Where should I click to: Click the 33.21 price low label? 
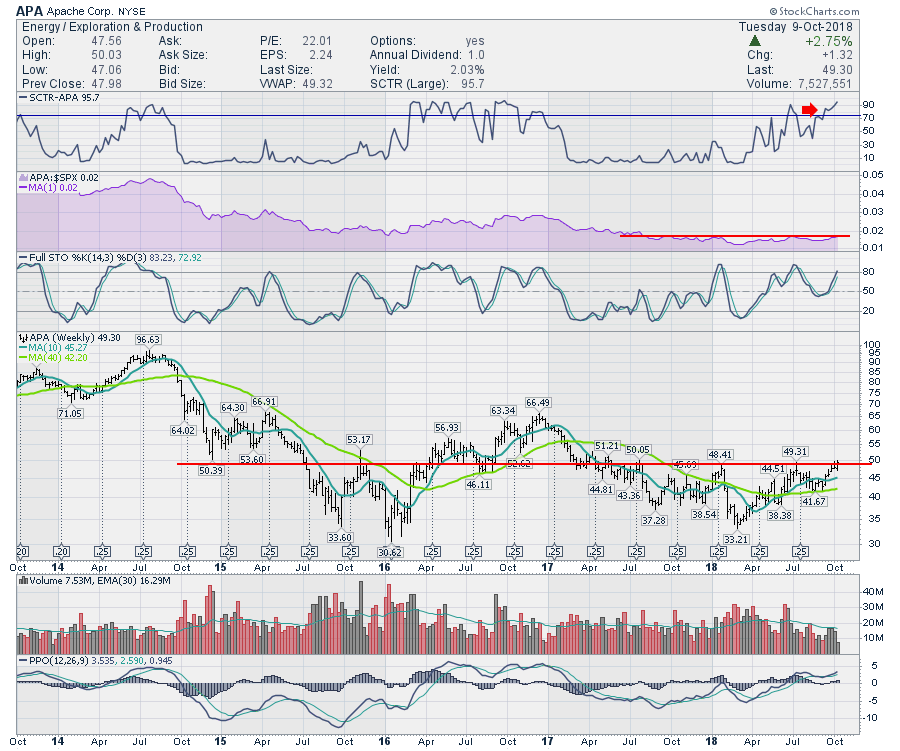pyautogui.click(x=736, y=539)
